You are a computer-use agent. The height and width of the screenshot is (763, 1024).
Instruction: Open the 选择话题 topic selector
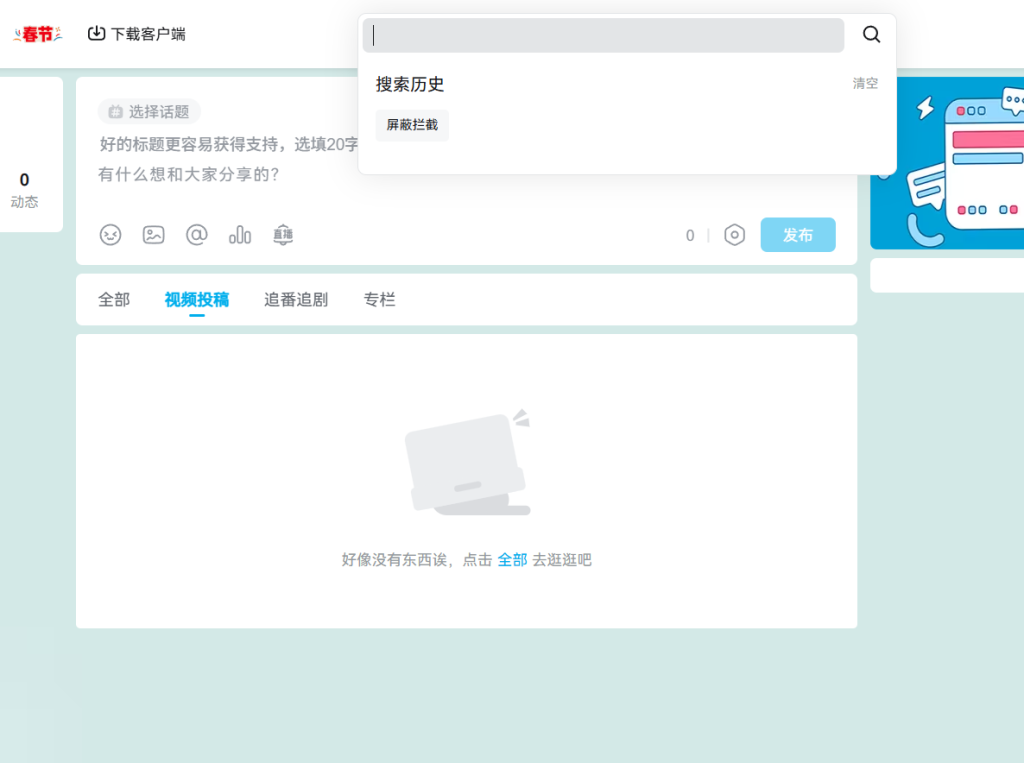coord(150,112)
